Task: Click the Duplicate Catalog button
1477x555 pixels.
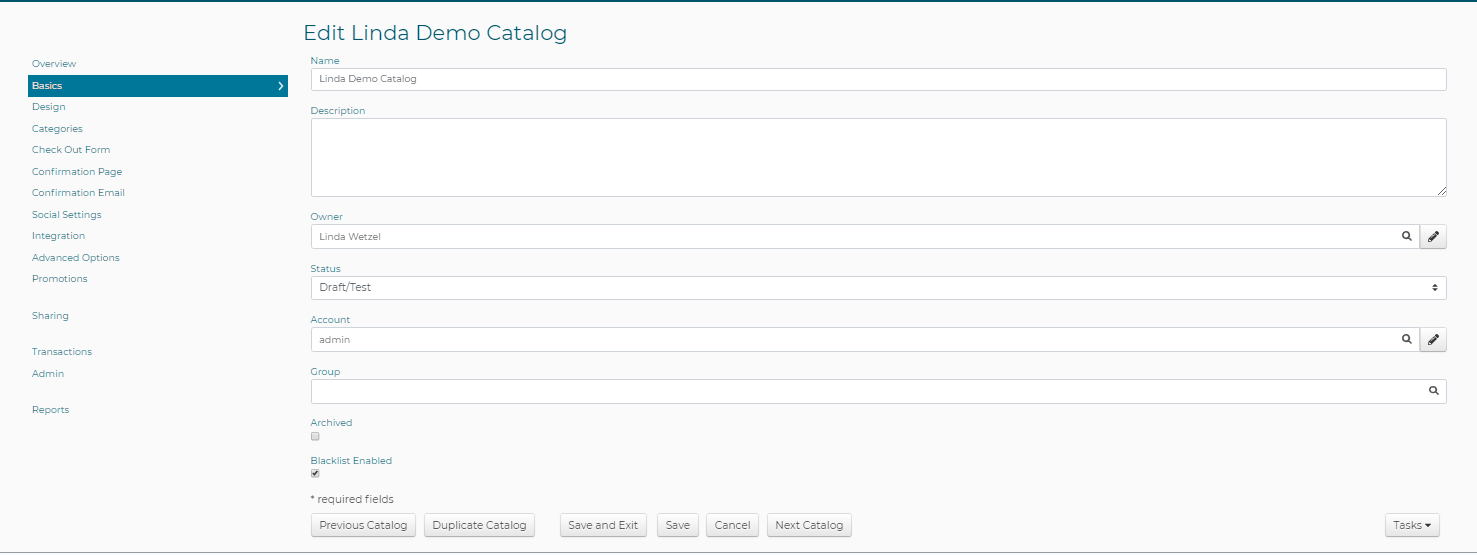Action: (x=479, y=525)
